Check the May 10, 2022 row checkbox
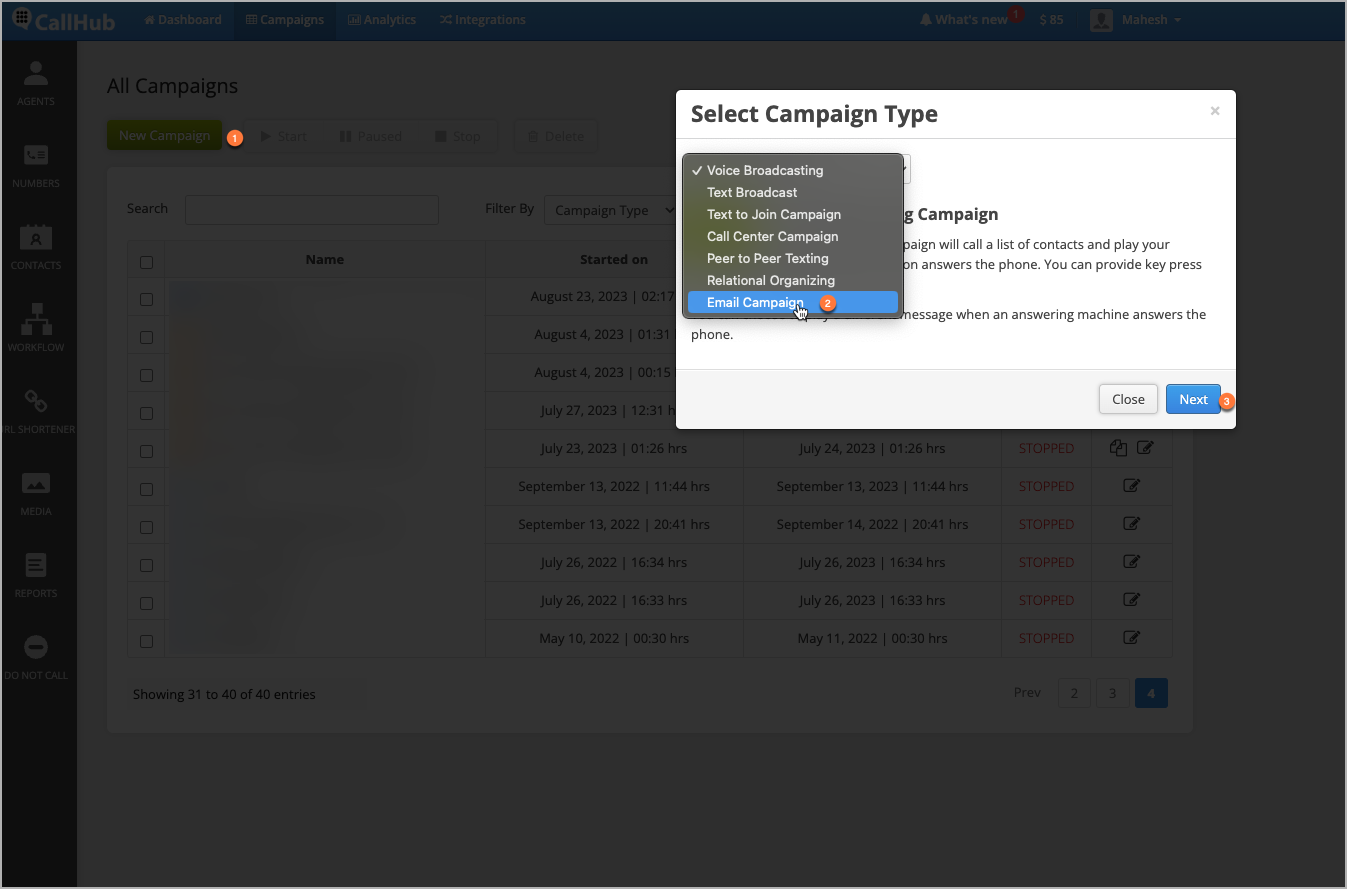1347x889 pixels. tap(147, 641)
